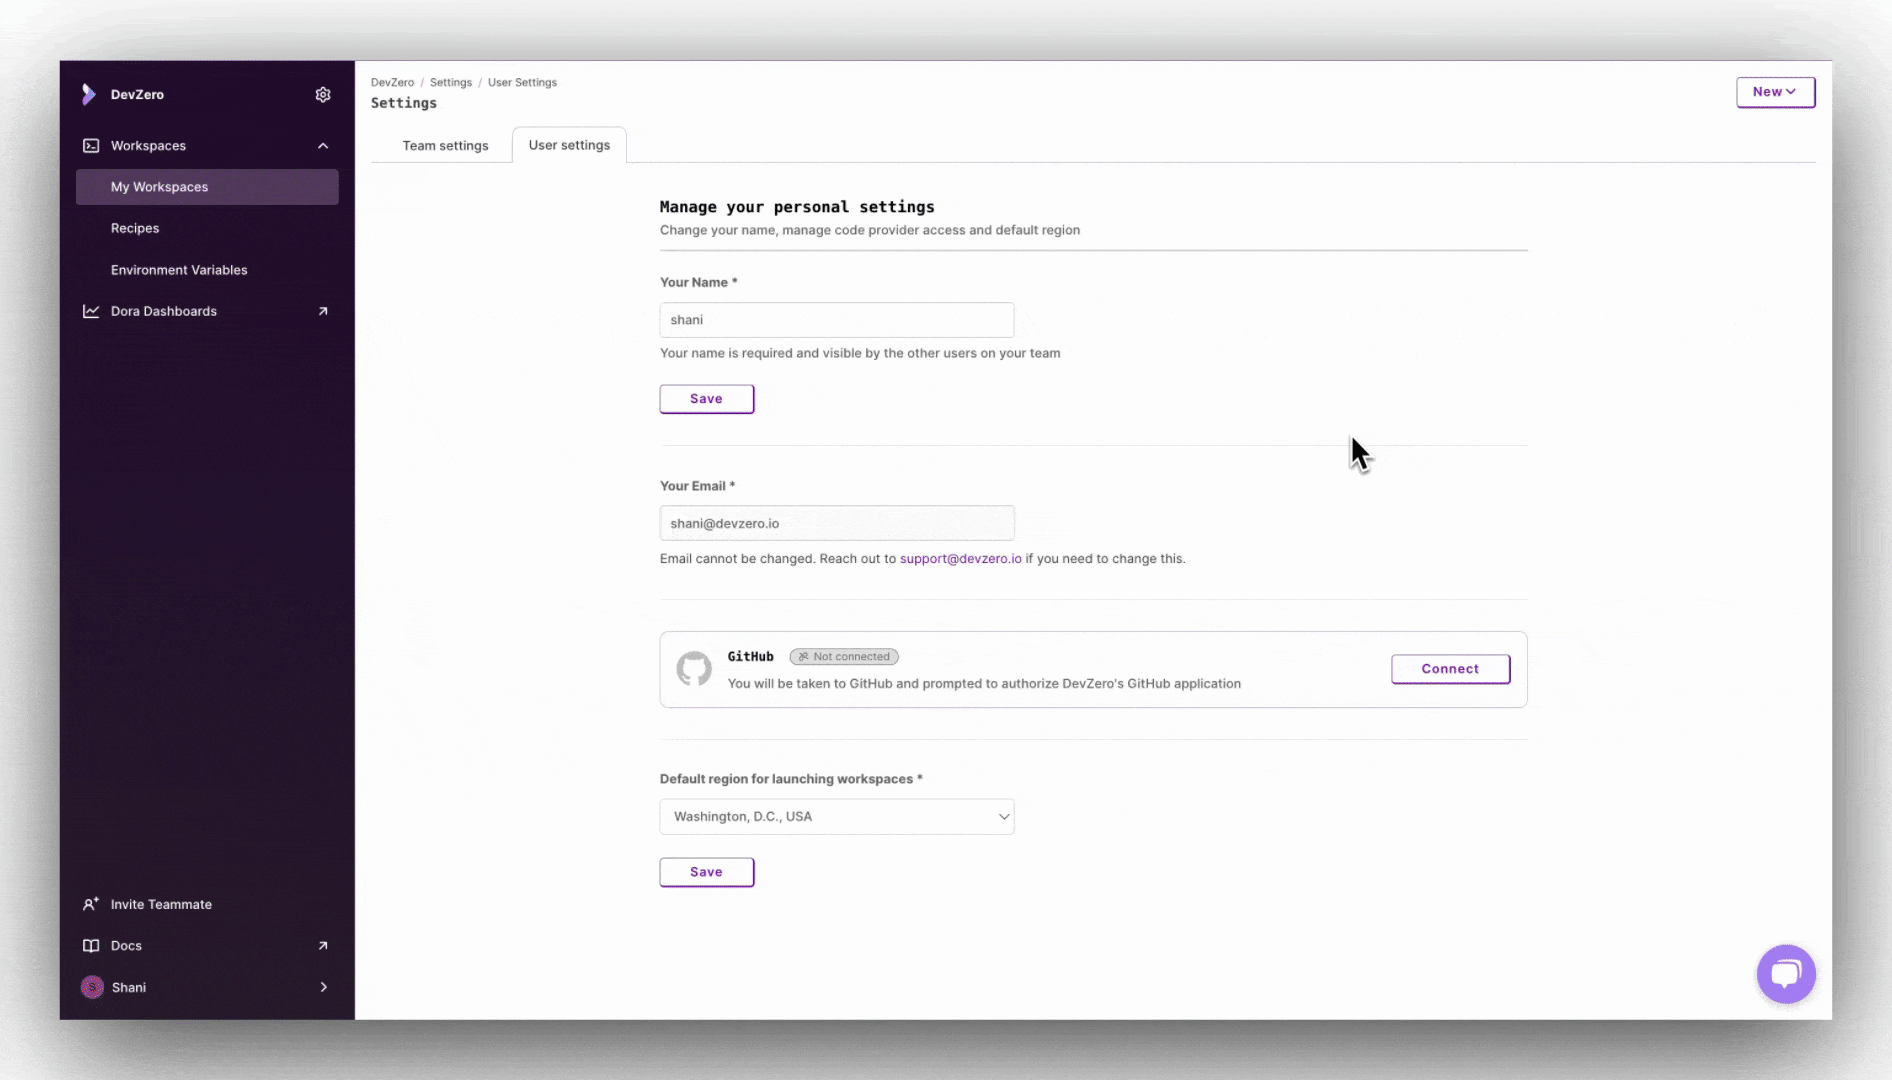This screenshot has height=1080, width=1892.
Task: Open the Docs book icon
Action: pos(91,945)
